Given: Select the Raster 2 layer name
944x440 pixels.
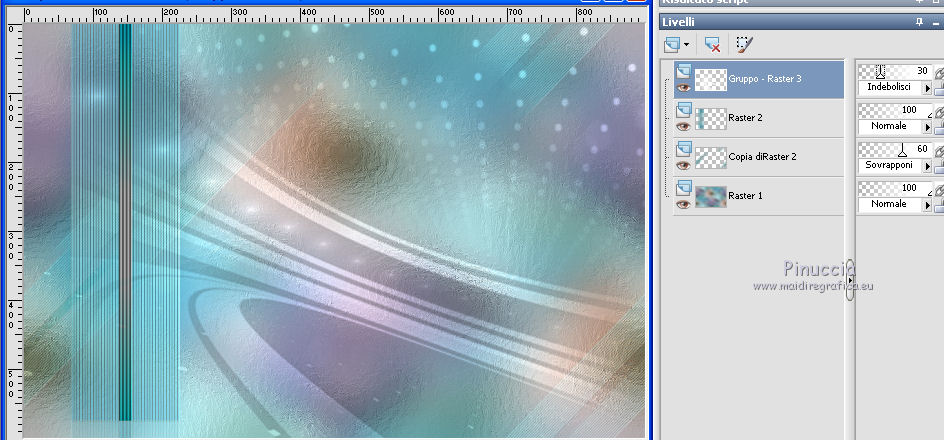Looking at the screenshot, I should pyautogui.click(x=745, y=118).
